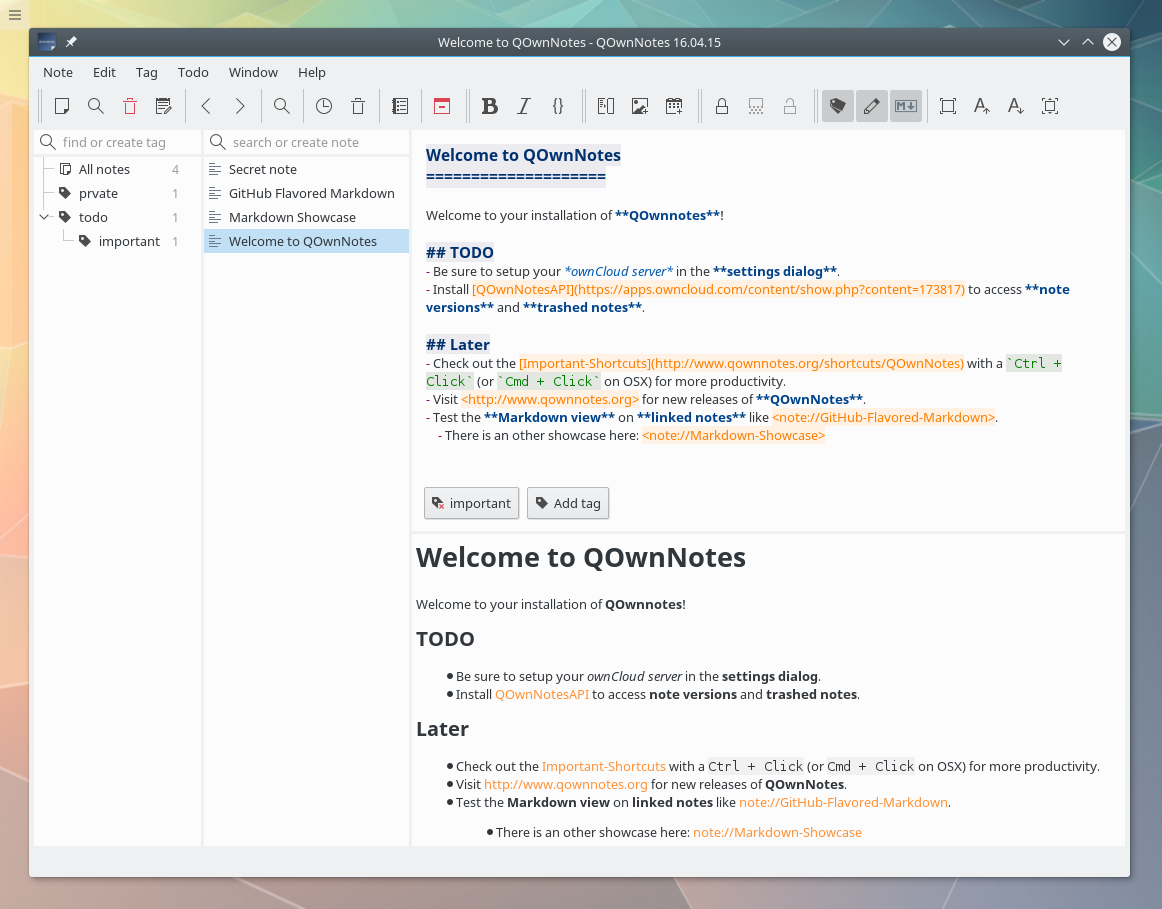Toggle the tag pane visibility
Viewport: 1162px width, 909px height.
837,106
